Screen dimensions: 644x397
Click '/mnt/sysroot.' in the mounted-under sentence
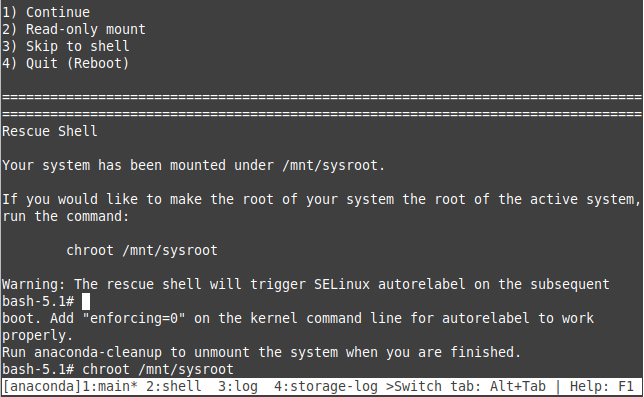tap(334, 165)
